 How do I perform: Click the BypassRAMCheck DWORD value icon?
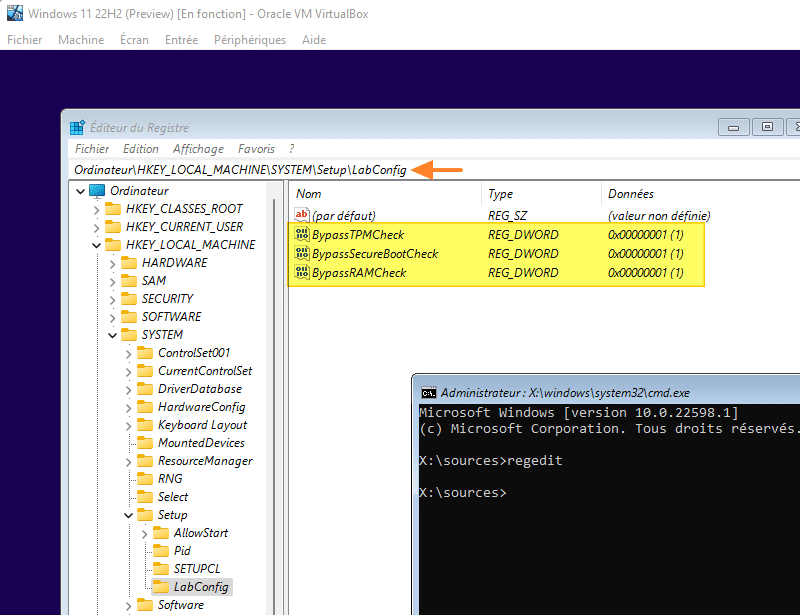click(302, 273)
